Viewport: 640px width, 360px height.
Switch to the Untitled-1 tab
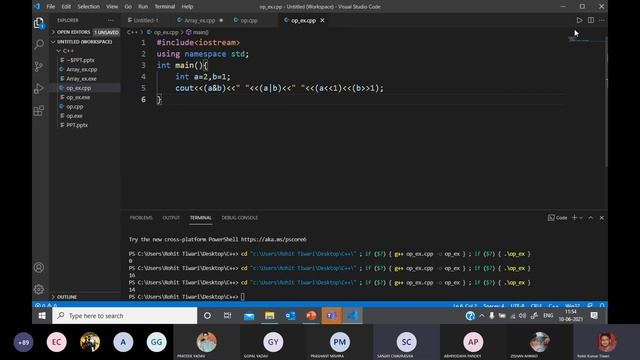point(146,20)
